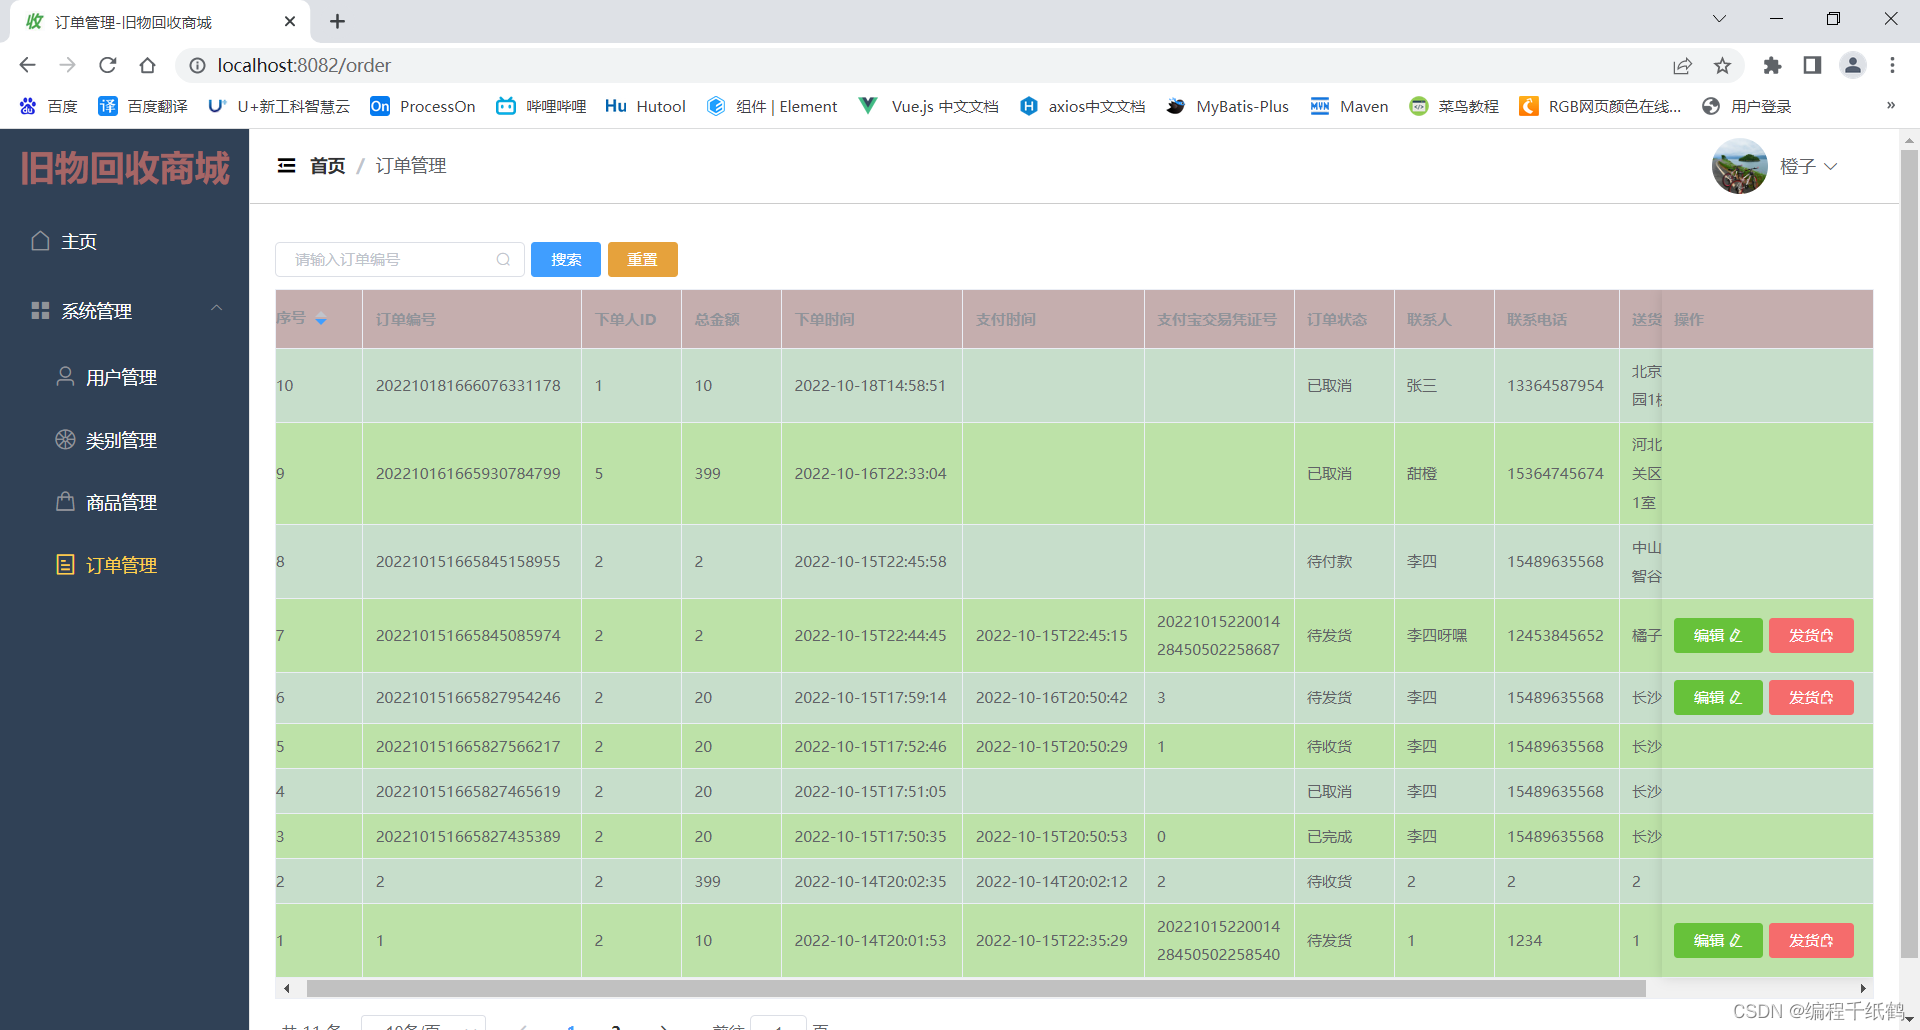Bookmark this page with star icon
The height and width of the screenshot is (1030, 1920).
[x=1722, y=65]
